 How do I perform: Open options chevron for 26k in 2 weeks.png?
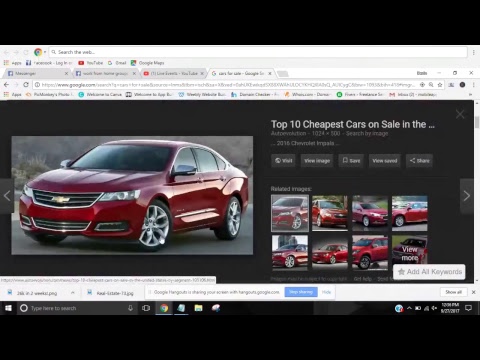pyautogui.click(x=73, y=293)
